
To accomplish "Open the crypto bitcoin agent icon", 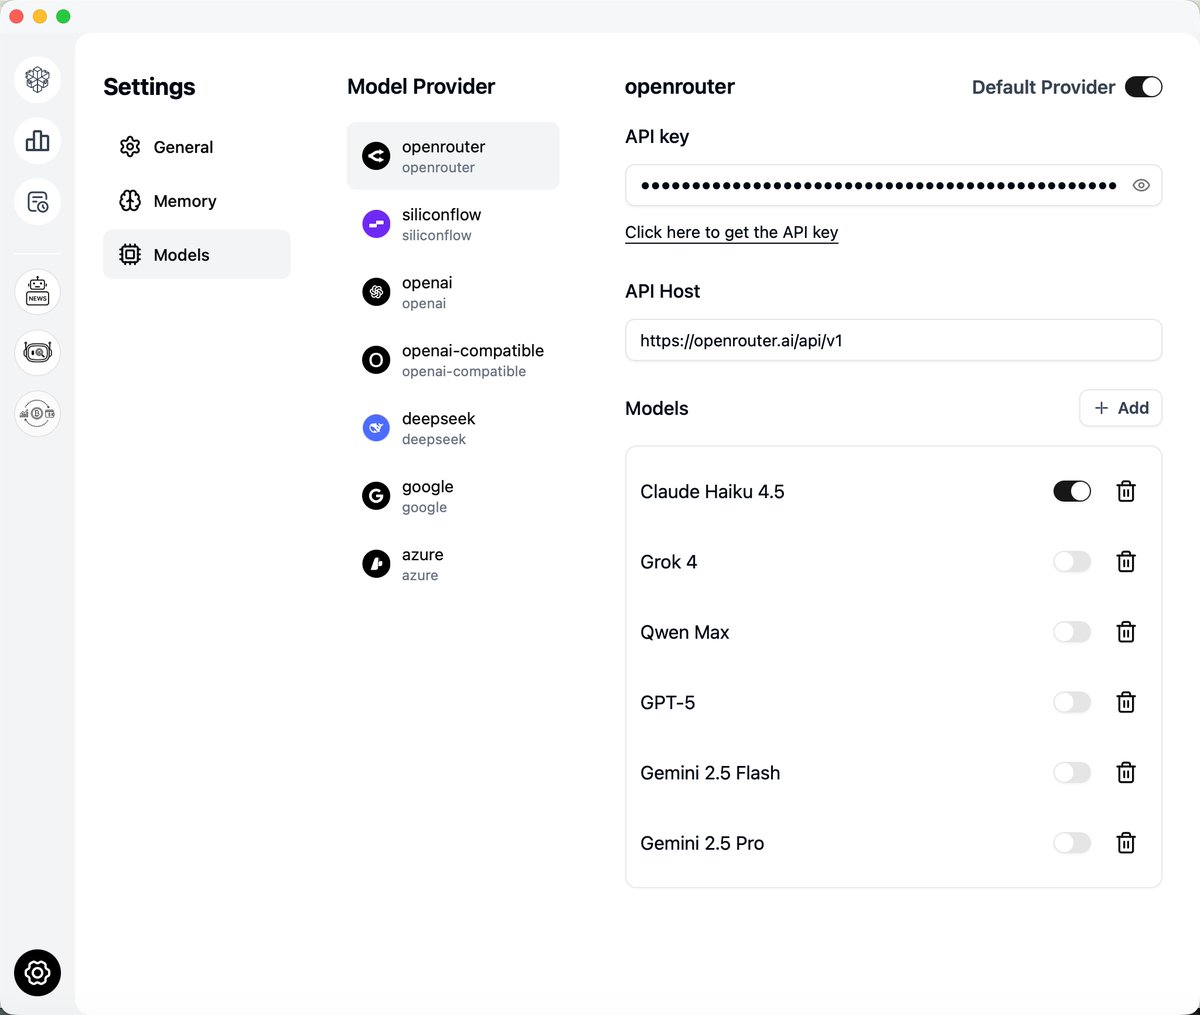I will 38,413.
